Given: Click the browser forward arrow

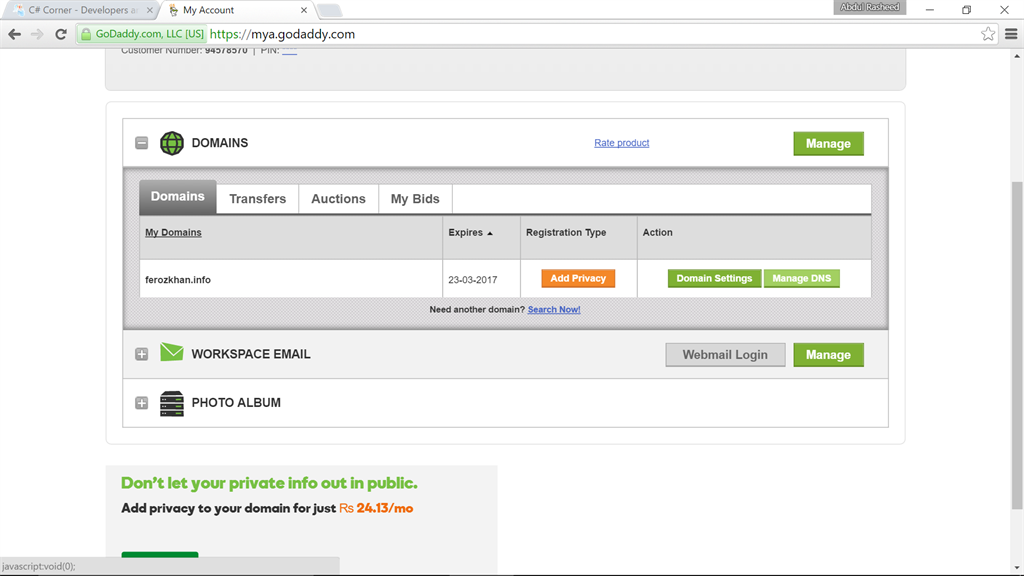Looking at the screenshot, I should coord(37,34).
